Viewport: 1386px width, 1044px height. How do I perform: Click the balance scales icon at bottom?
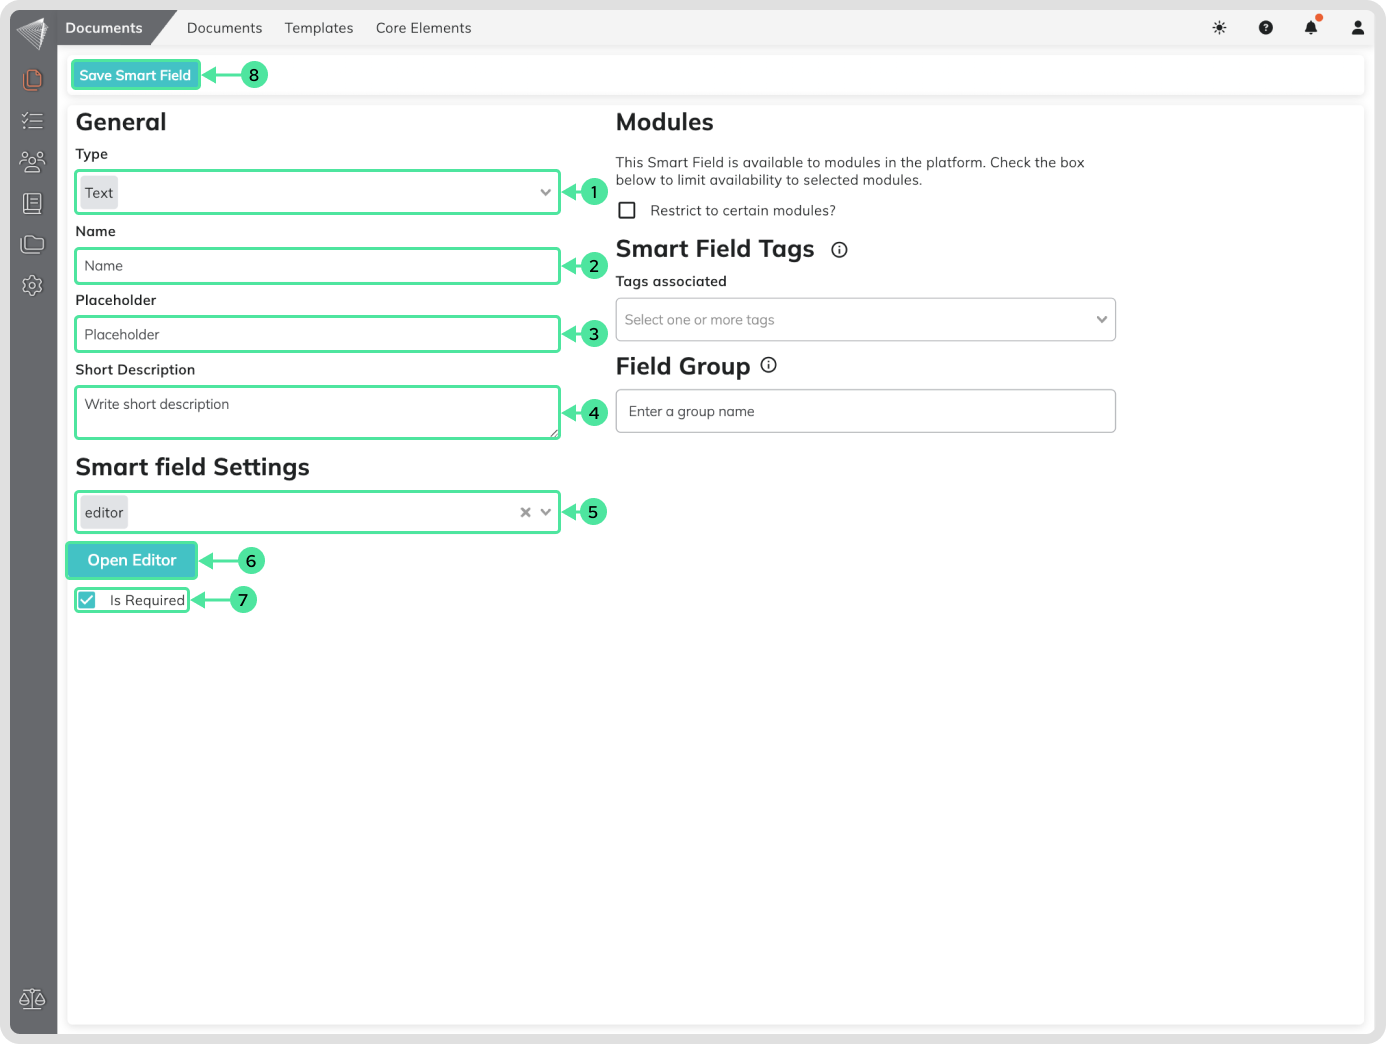coord(32,998)
